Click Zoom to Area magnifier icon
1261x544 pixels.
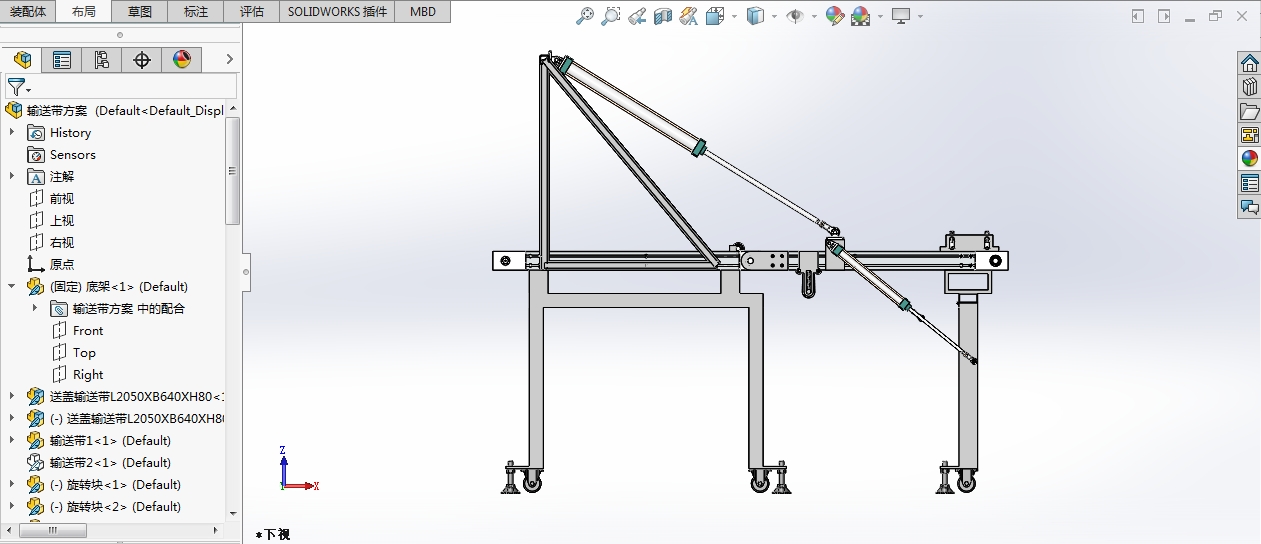coord(611,16)
